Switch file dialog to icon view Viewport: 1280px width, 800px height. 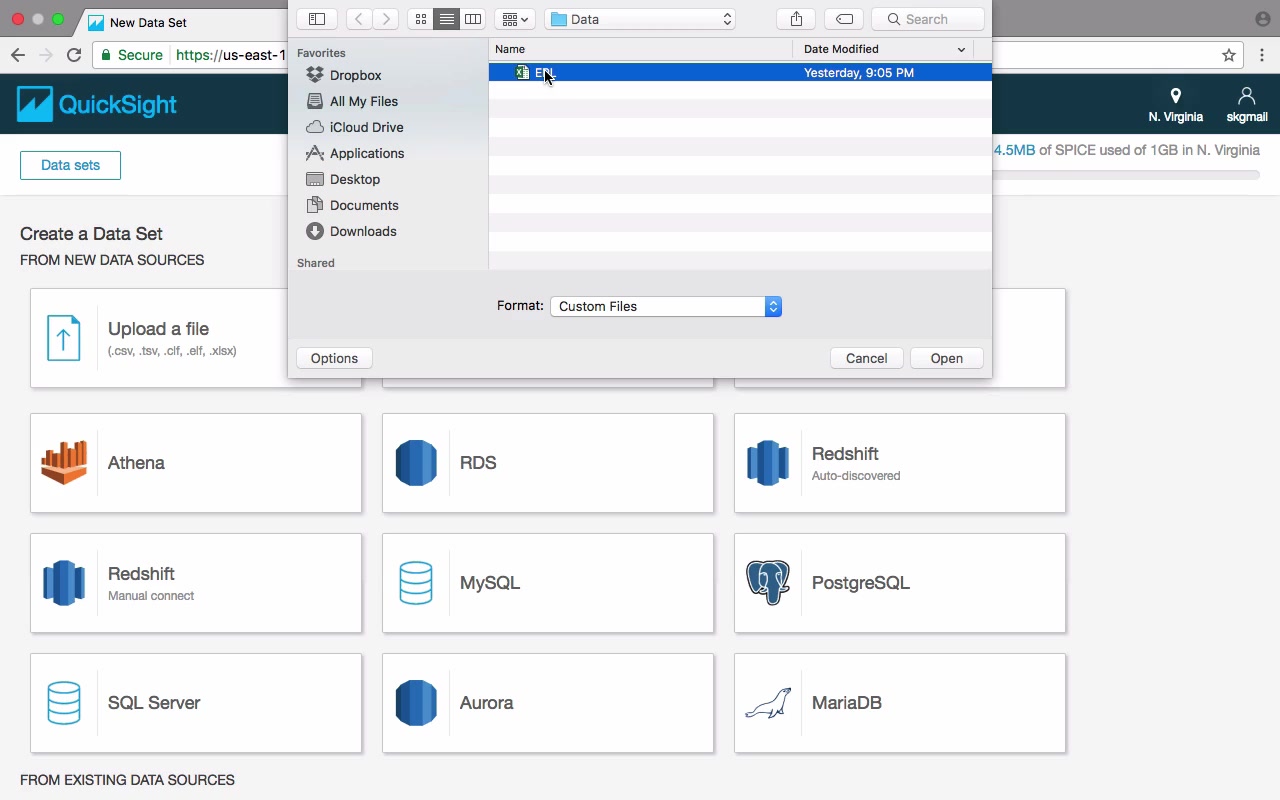tap(420, 19)
